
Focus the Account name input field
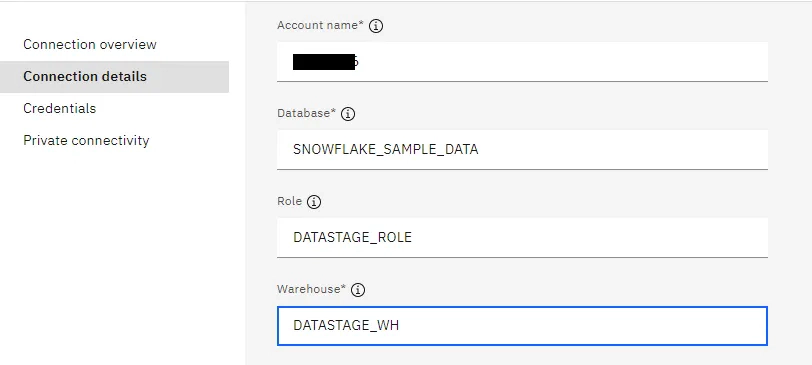click(x=522, y=62)
